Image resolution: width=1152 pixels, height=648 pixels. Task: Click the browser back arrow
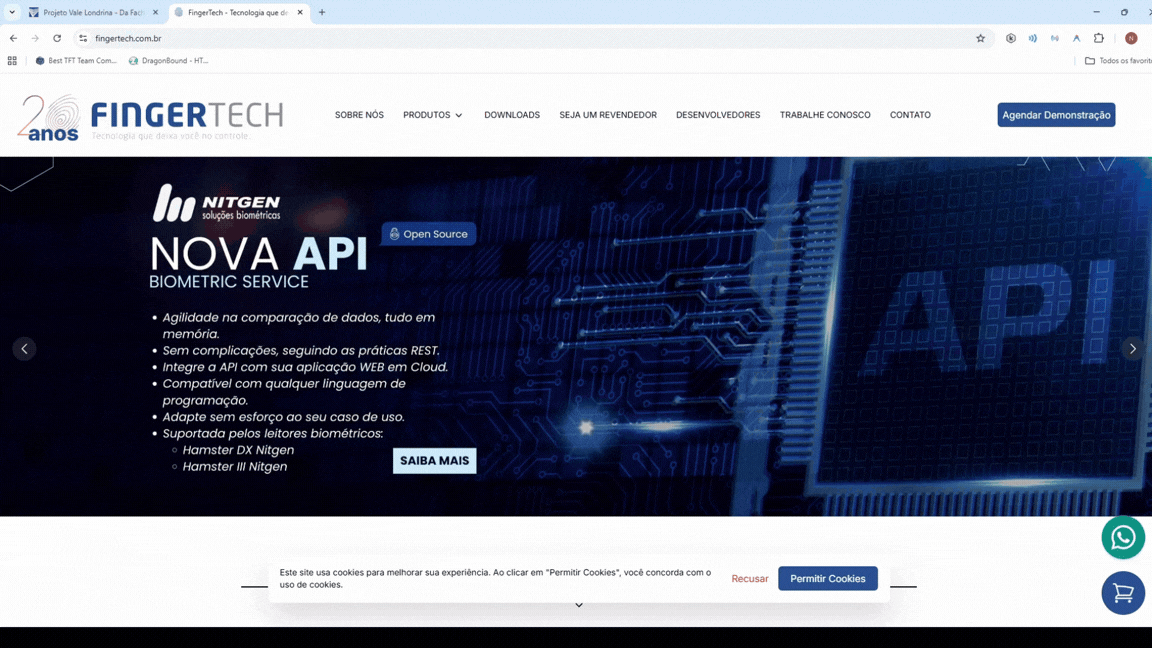13,38
